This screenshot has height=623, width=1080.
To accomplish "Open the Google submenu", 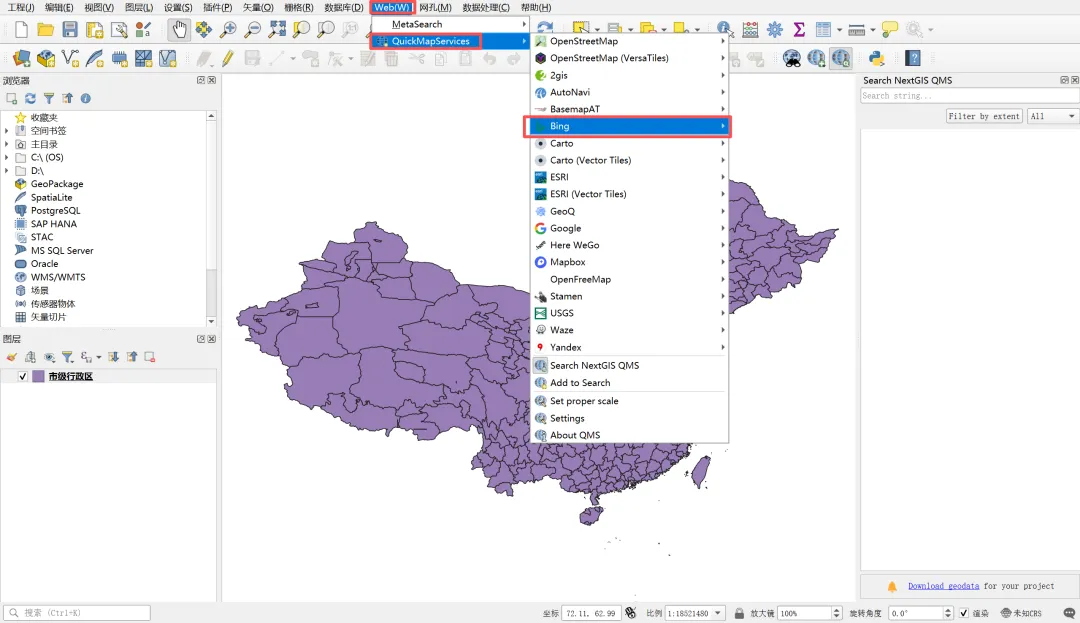I will coord(630,229).
